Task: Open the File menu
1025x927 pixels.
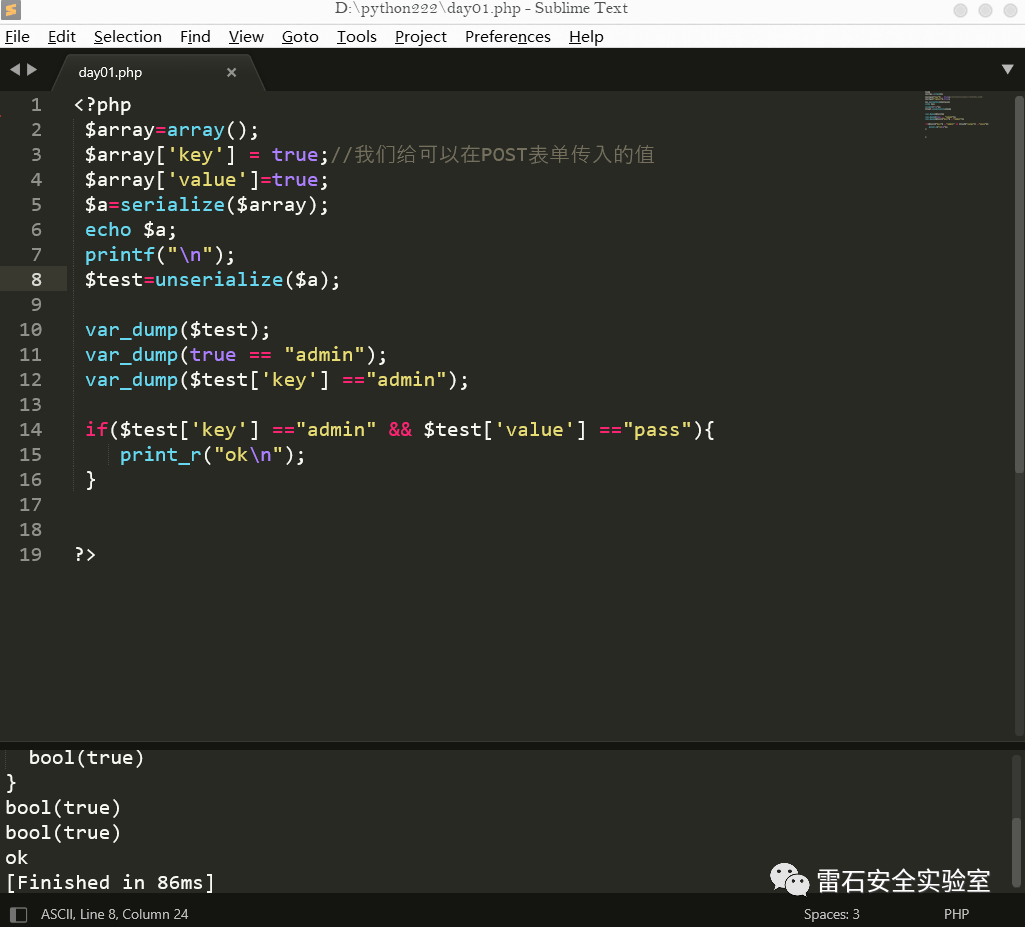Action: (x=17, y=37)
